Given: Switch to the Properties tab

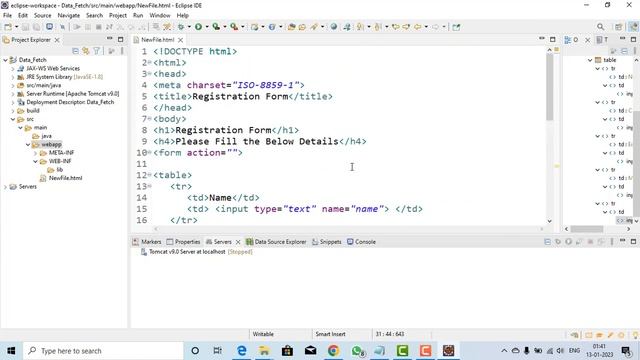Looking at the screenshot, I should click(x=183, y=242).
